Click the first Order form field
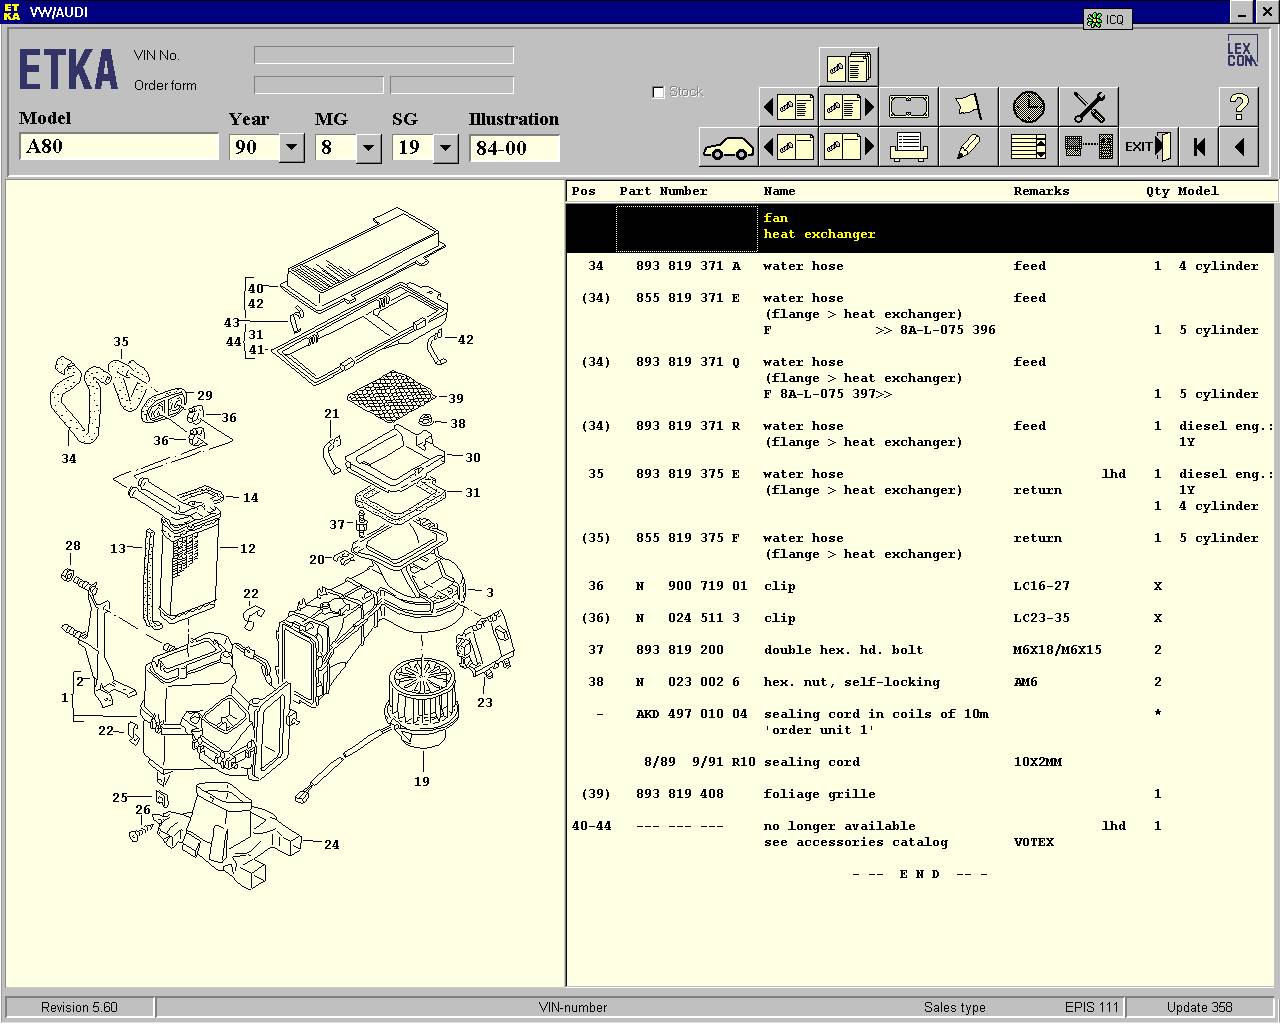This screenshot has width=1280, height=1024. (319, 85)
